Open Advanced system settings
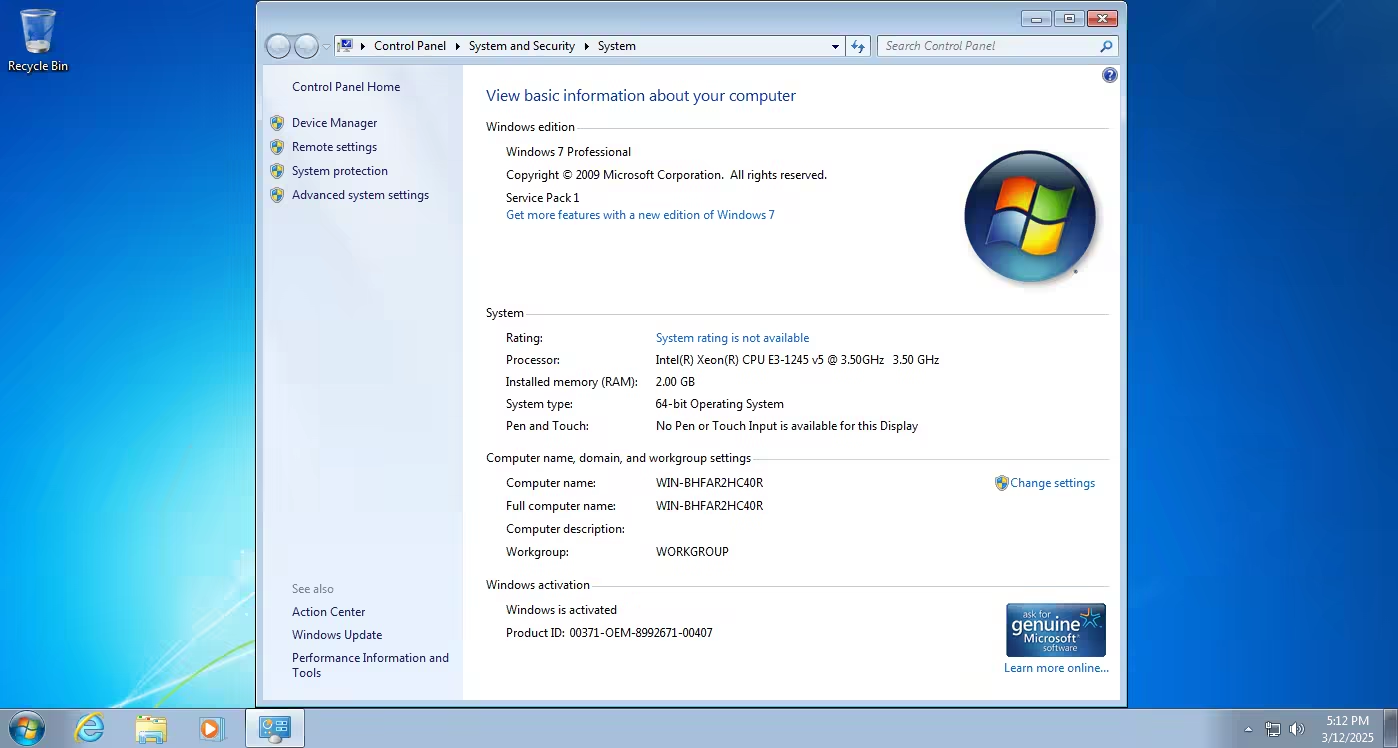The height and width of the screenshot is (748, 1398). [360, 195]
